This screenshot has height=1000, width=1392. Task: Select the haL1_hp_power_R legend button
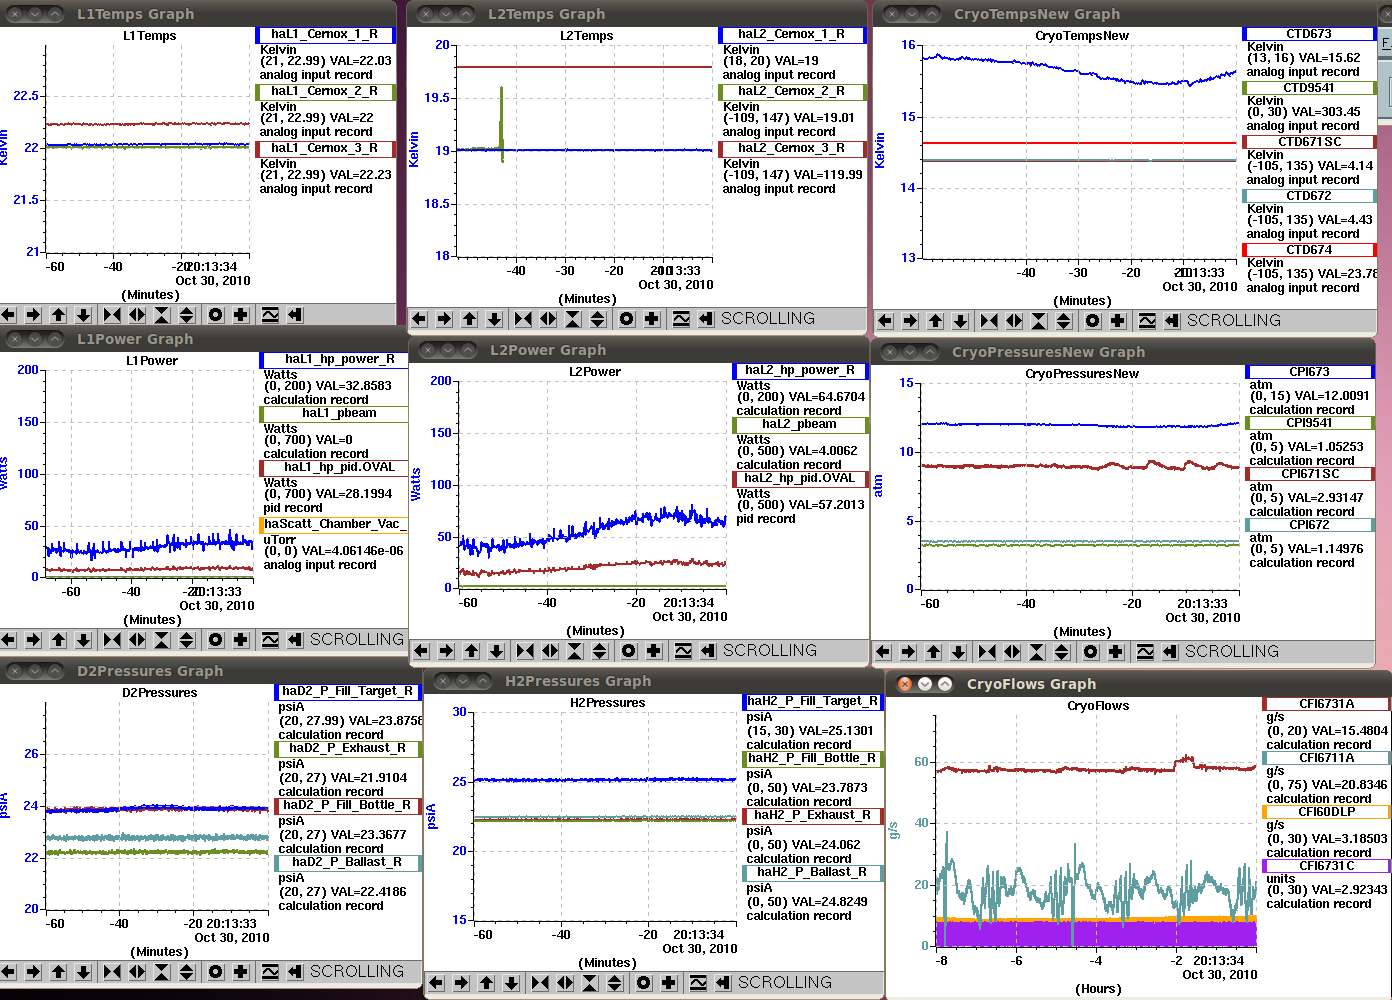(334, 360)
